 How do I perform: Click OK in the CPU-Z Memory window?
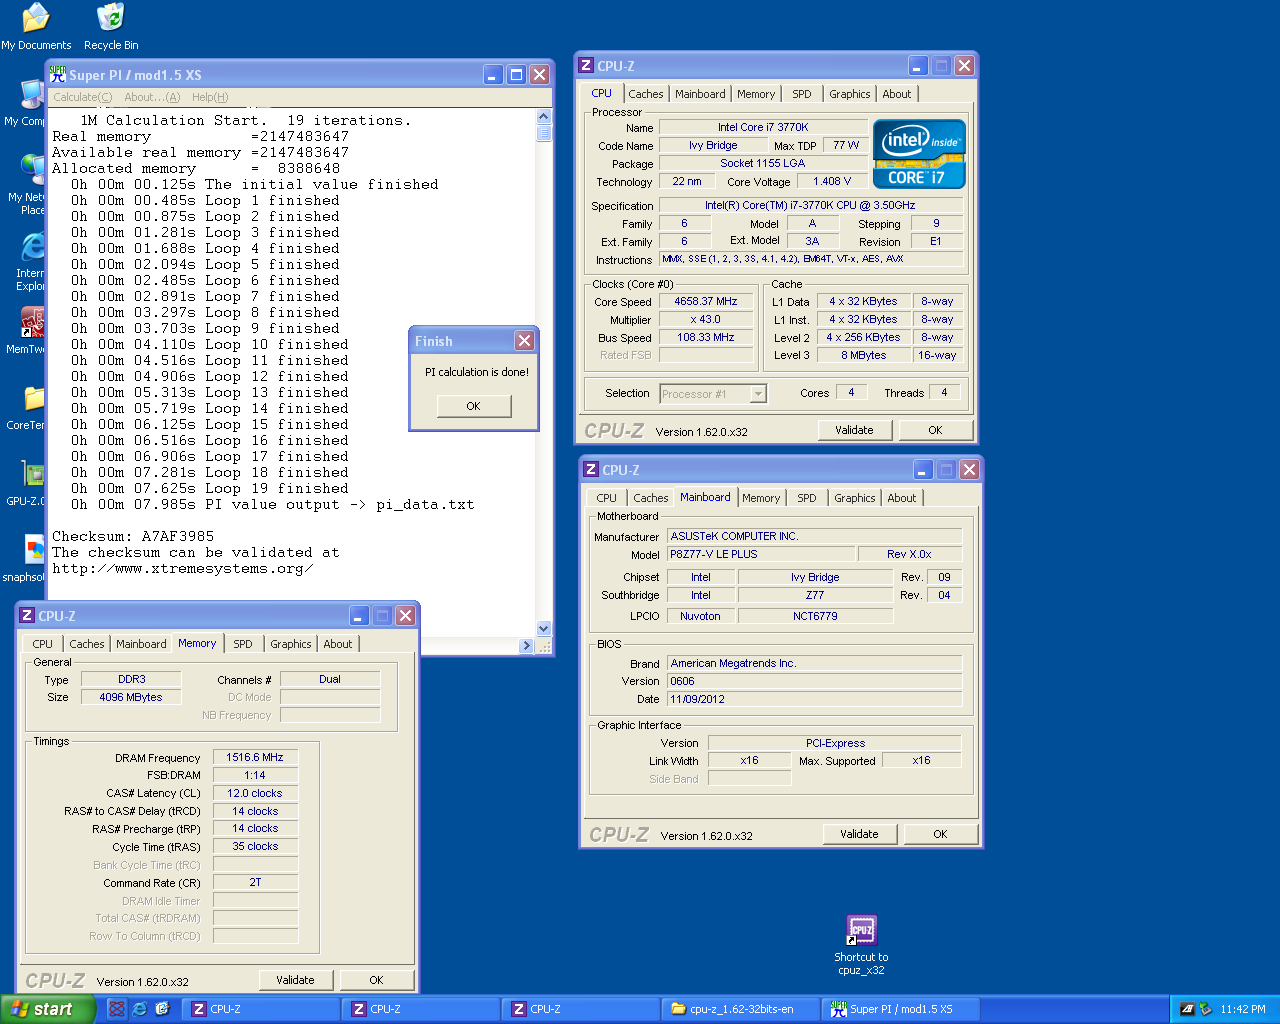point(376,980)
